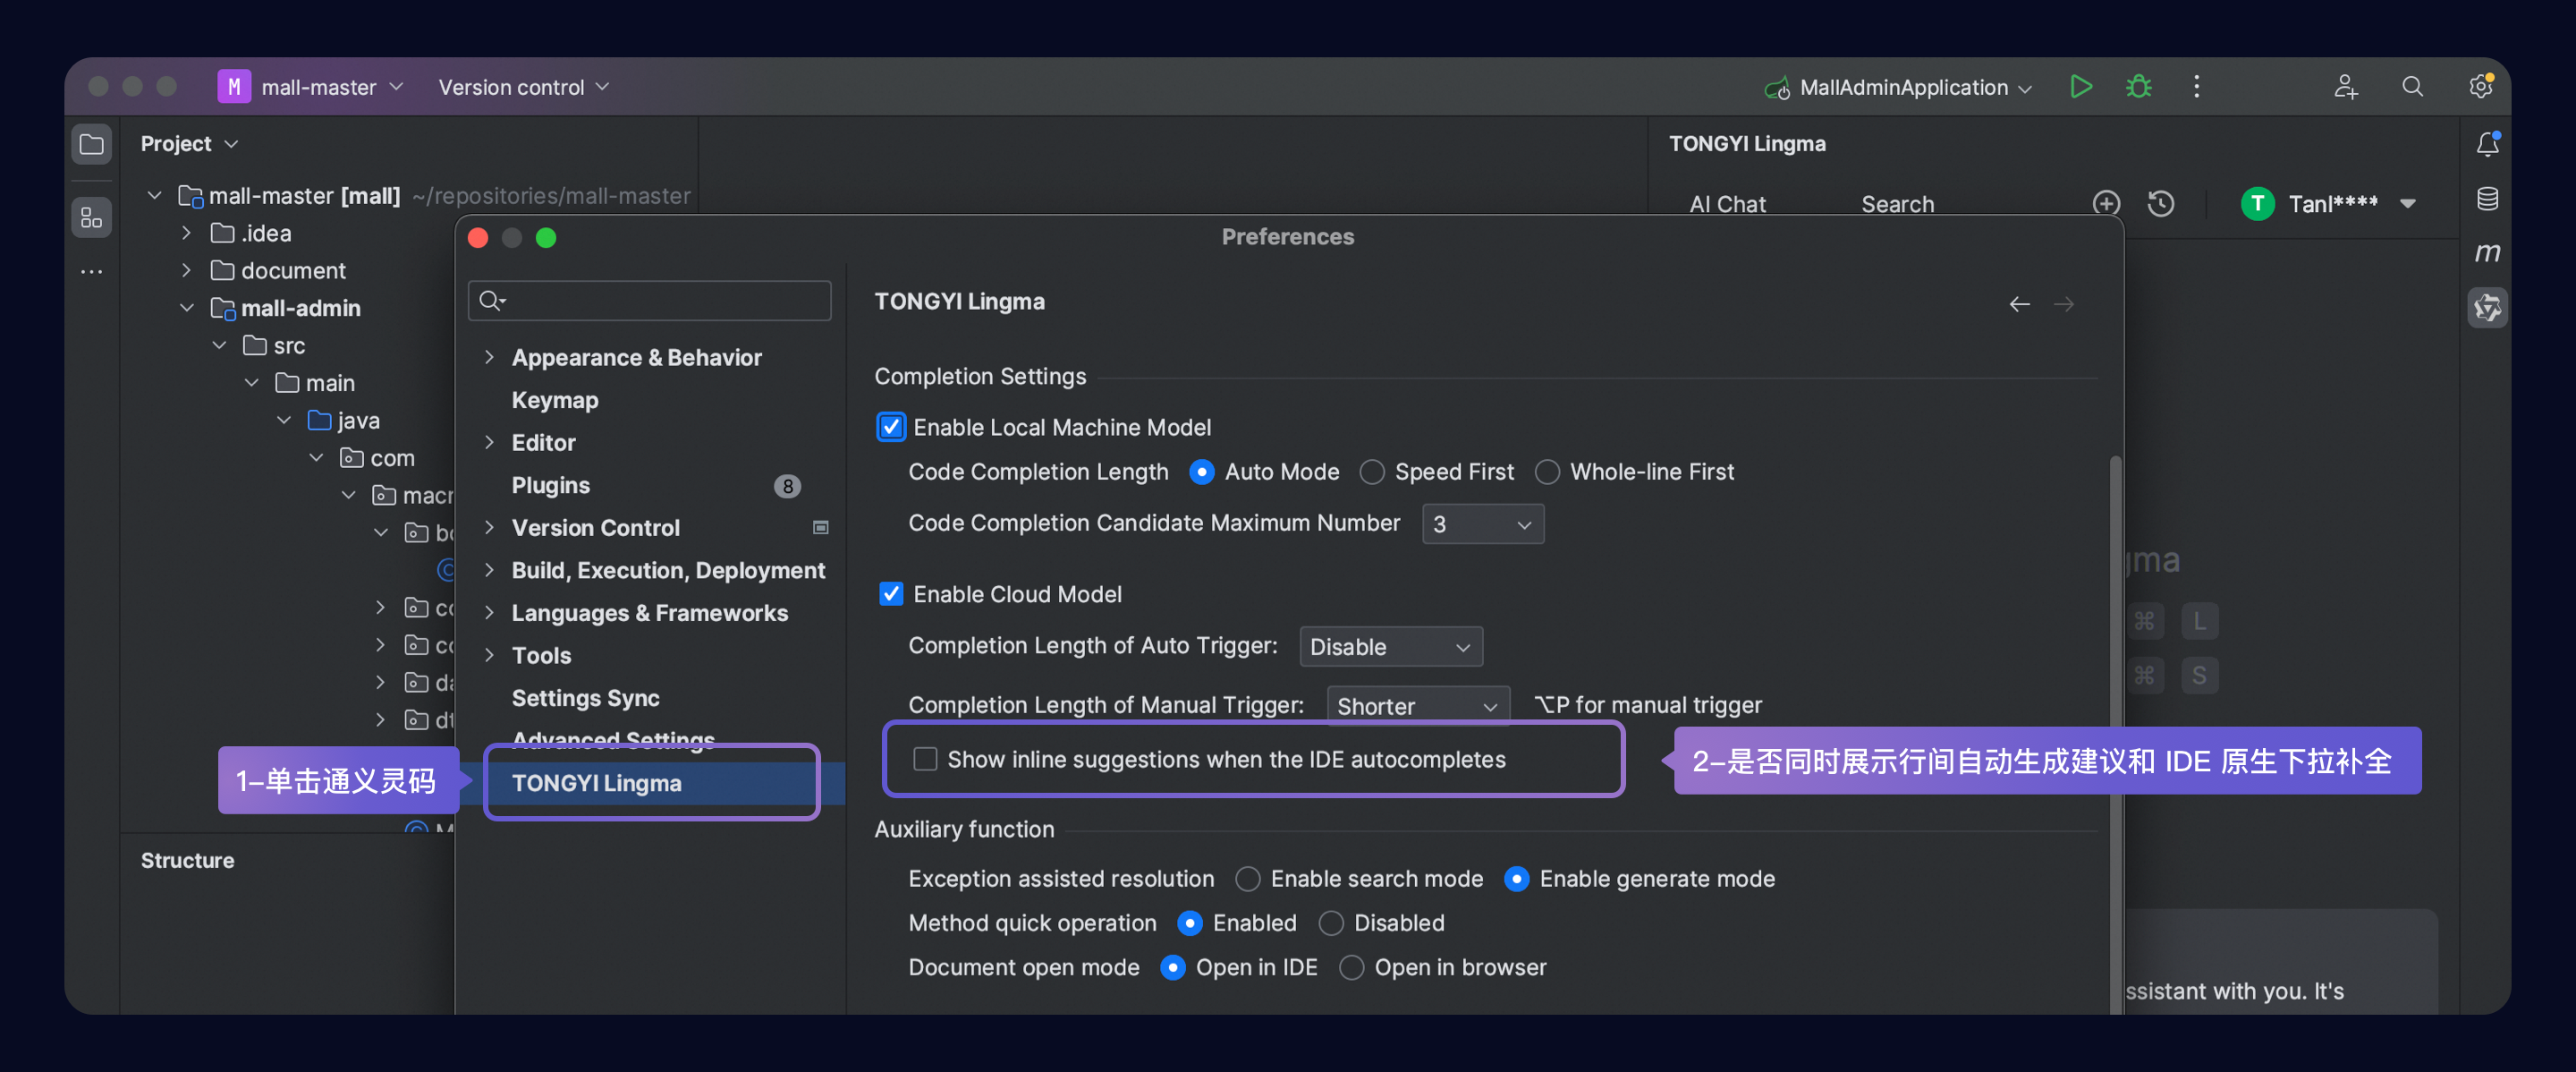The height and width of the screenshot is (1072, 2576).
Task: Open the Code With Me add-user icon
Action: [x=2345, y=87]
